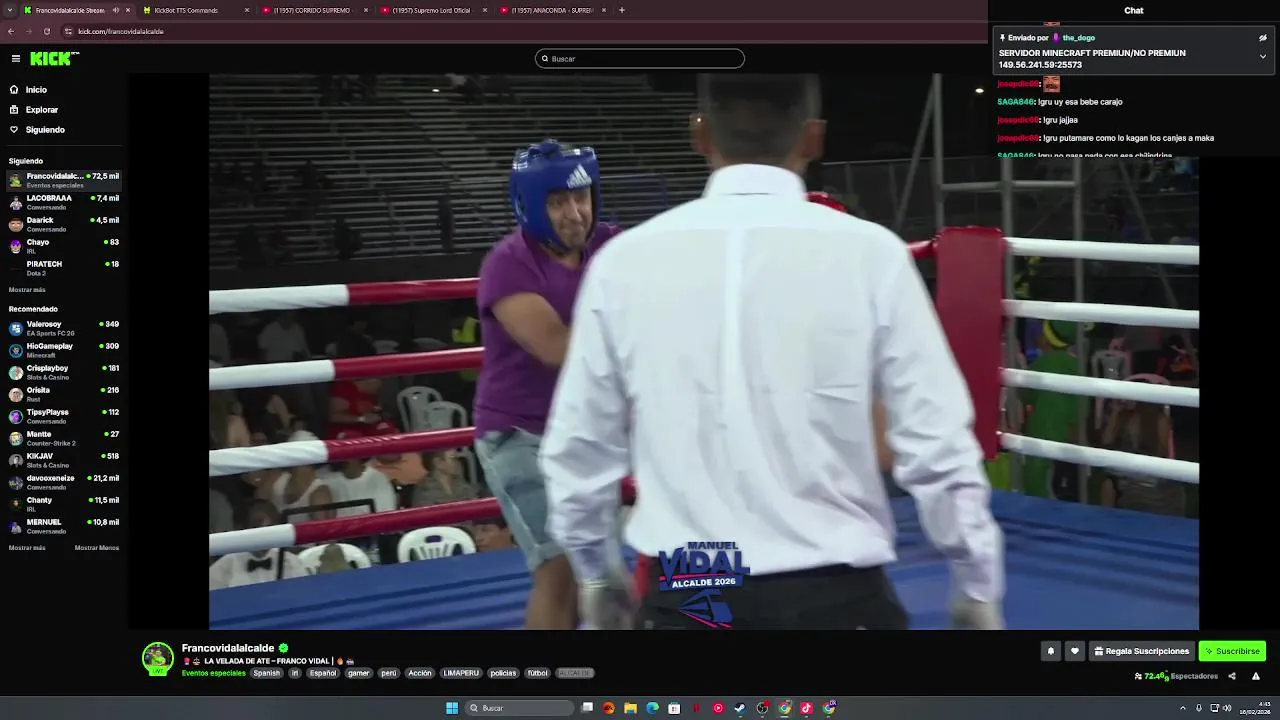Select the policias tag
The width and height of the screenshot is (1280, 720).
click(x=503, y=673)
